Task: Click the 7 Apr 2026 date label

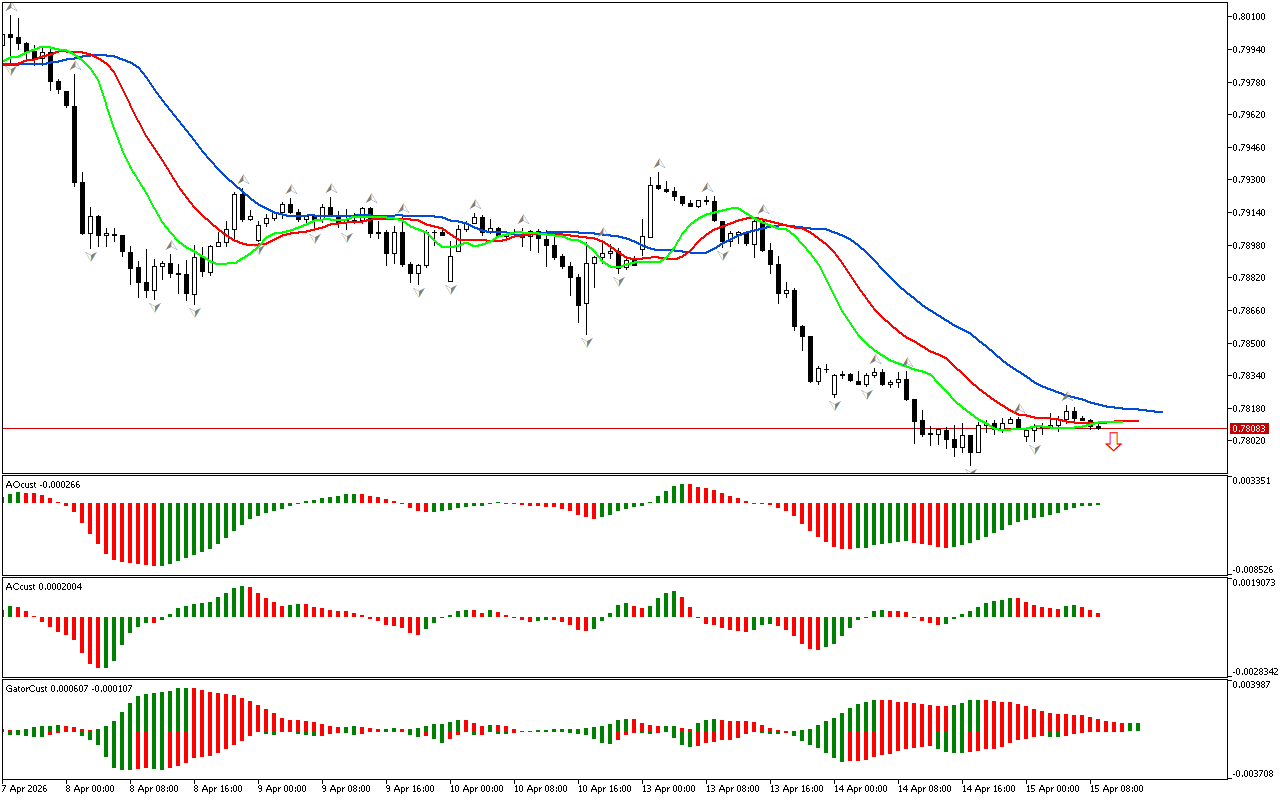Action: 25,788
